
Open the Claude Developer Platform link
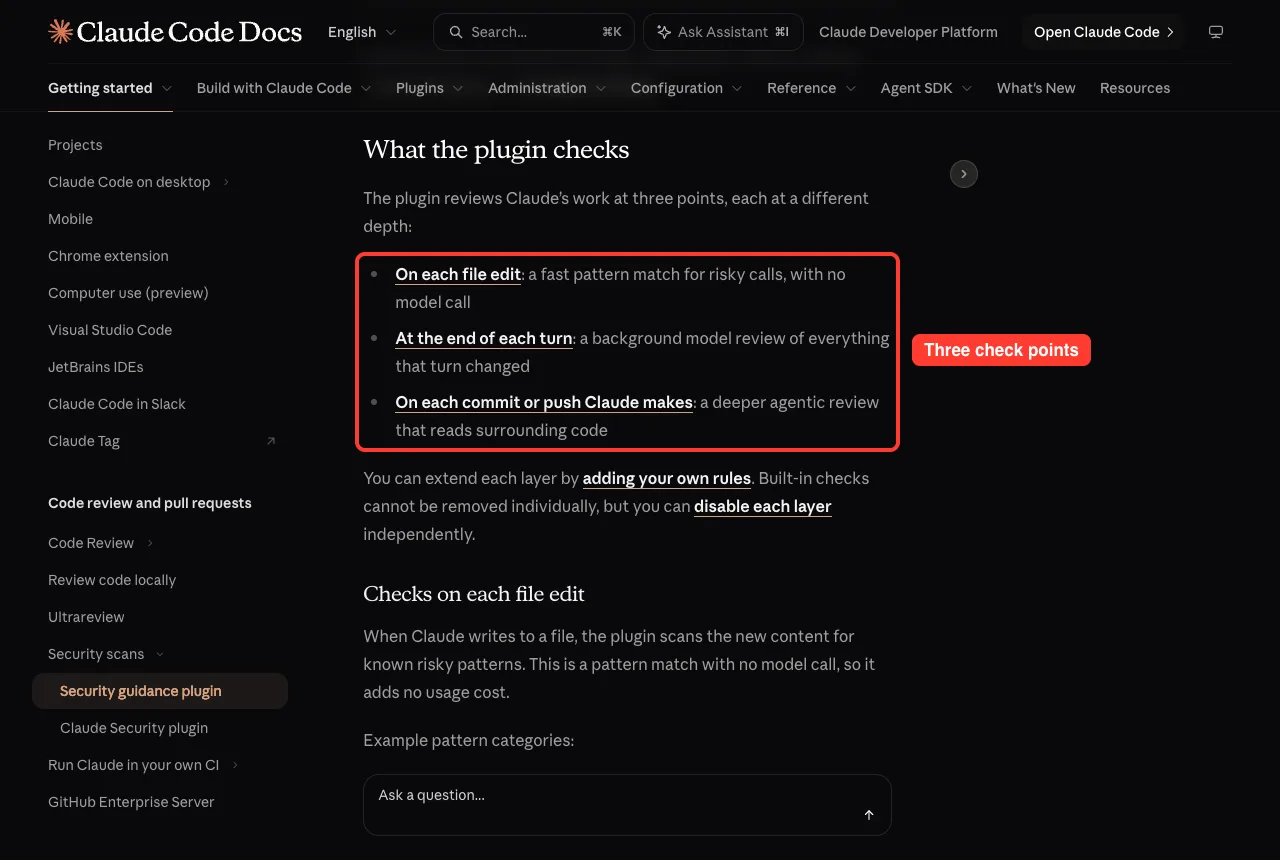(908, 32)
